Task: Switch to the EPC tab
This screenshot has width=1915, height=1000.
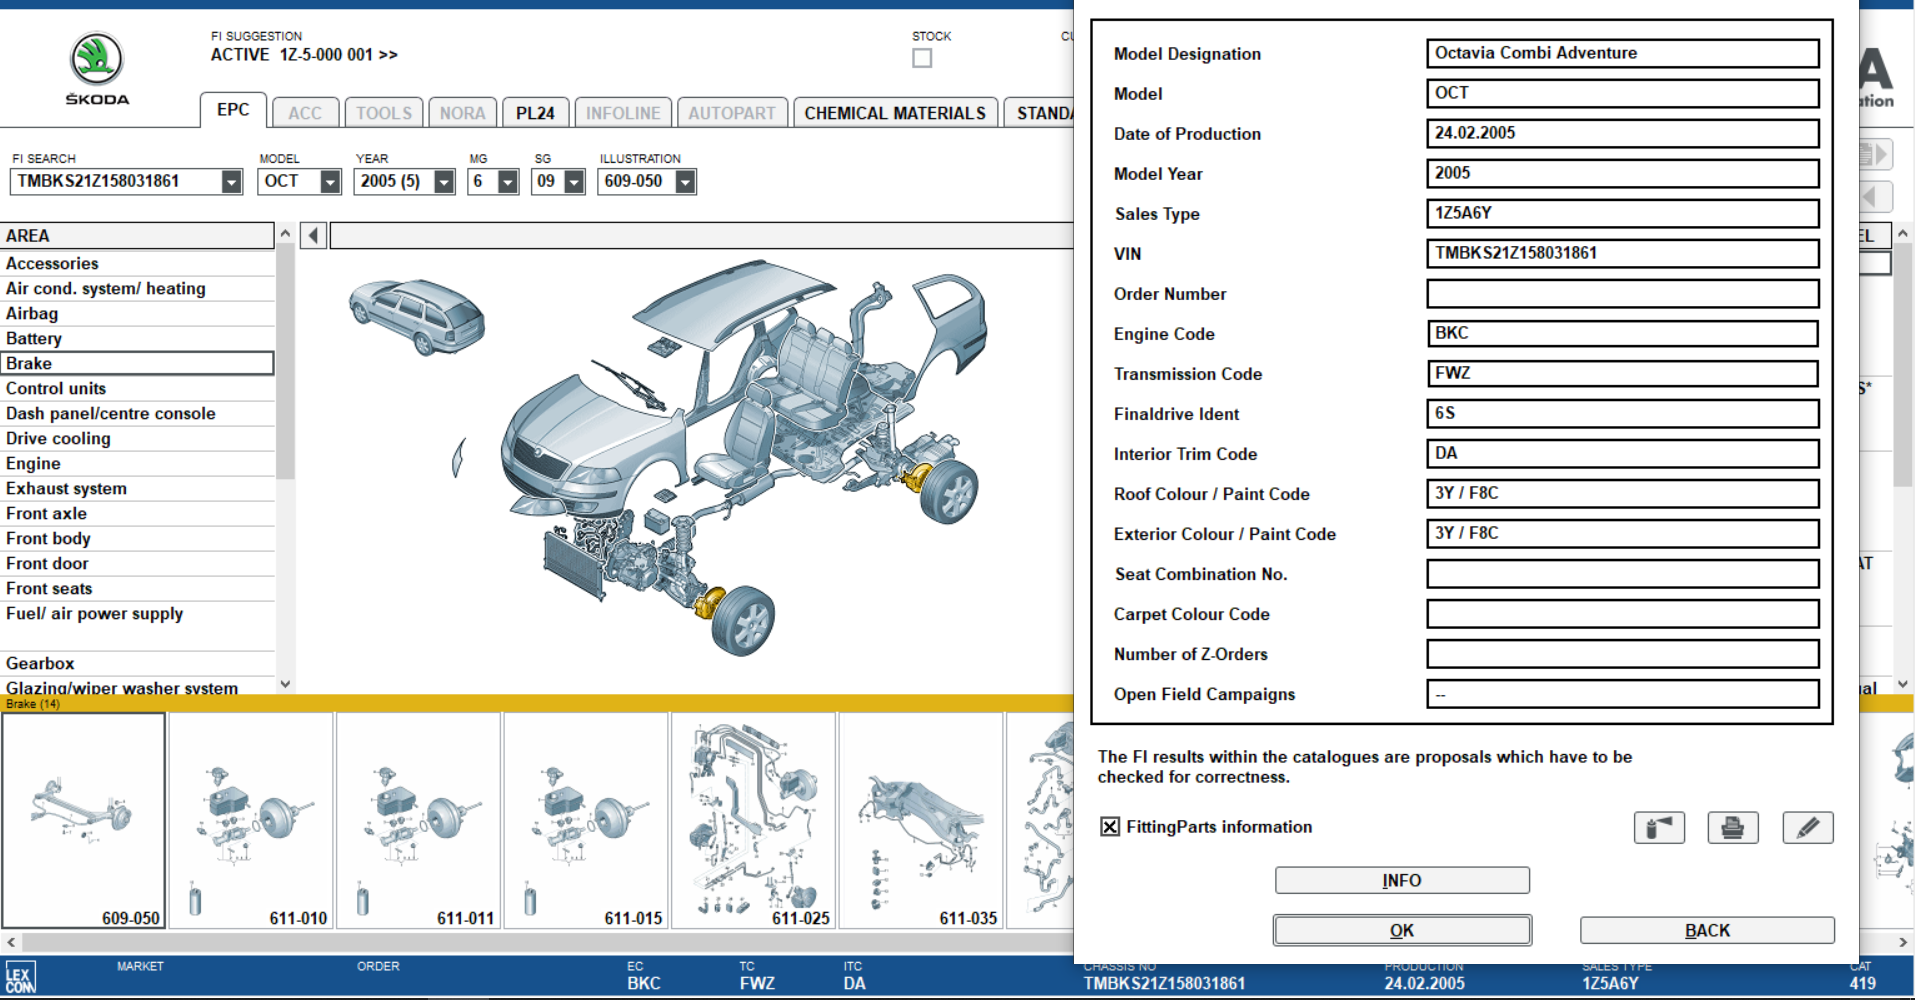Action: coord(233,110)
